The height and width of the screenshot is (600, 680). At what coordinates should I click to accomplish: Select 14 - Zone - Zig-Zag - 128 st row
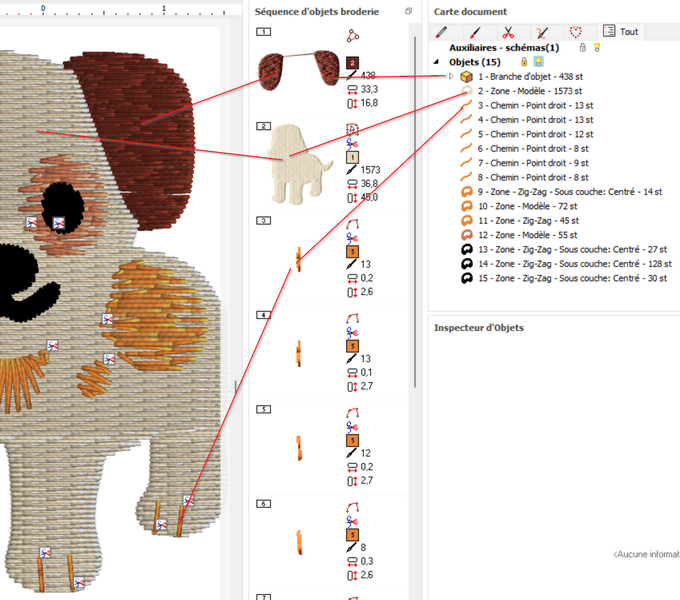point(575,264)
